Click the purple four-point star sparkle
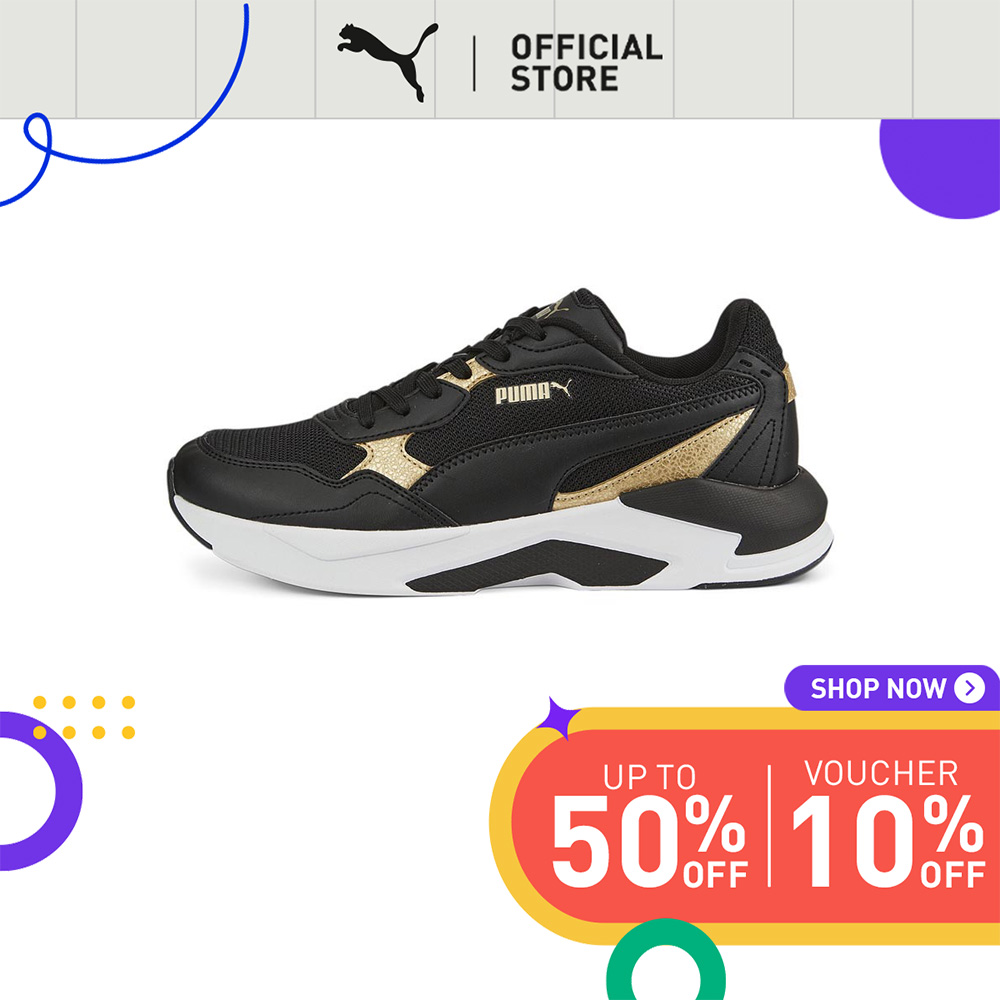This screenshot has width=1000, height=1000. tap(557, 717)
